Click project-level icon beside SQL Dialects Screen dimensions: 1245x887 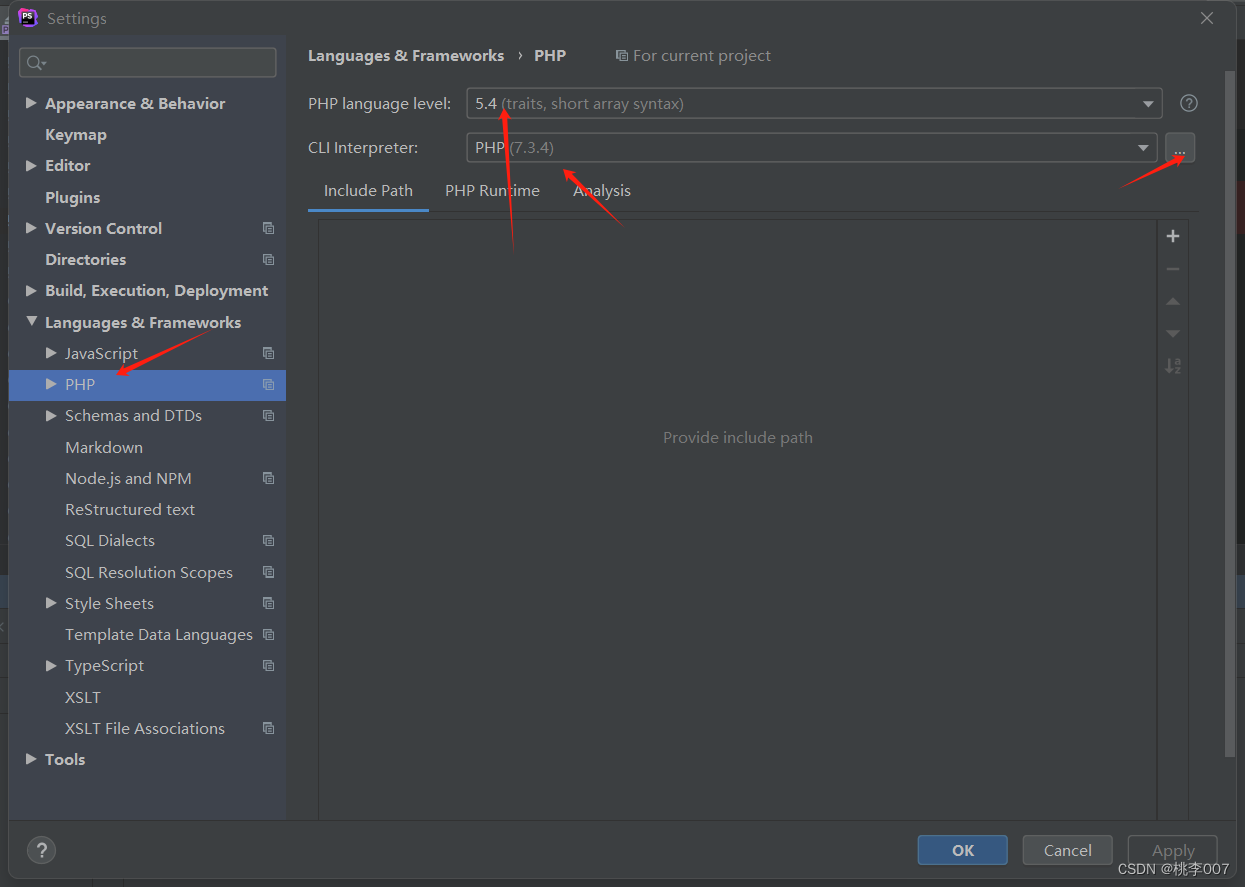(x=268, y=540)
